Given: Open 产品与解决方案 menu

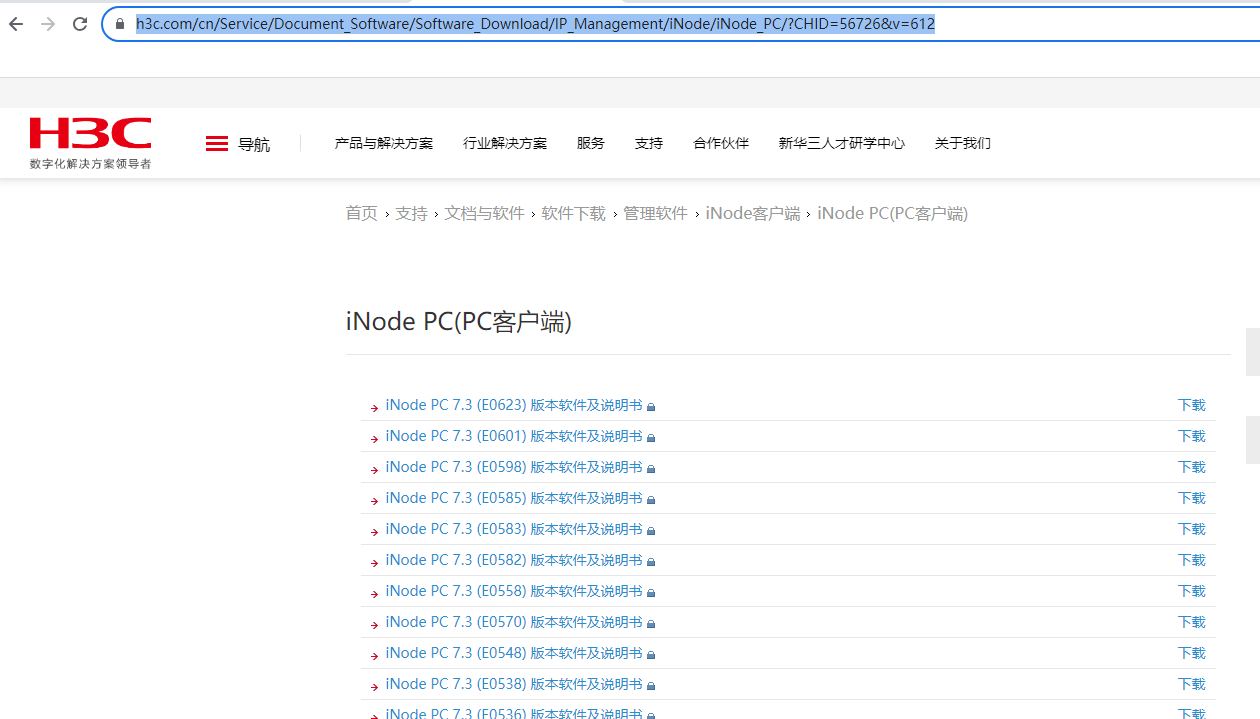Looking at the screenshot, I should point(384,143).
